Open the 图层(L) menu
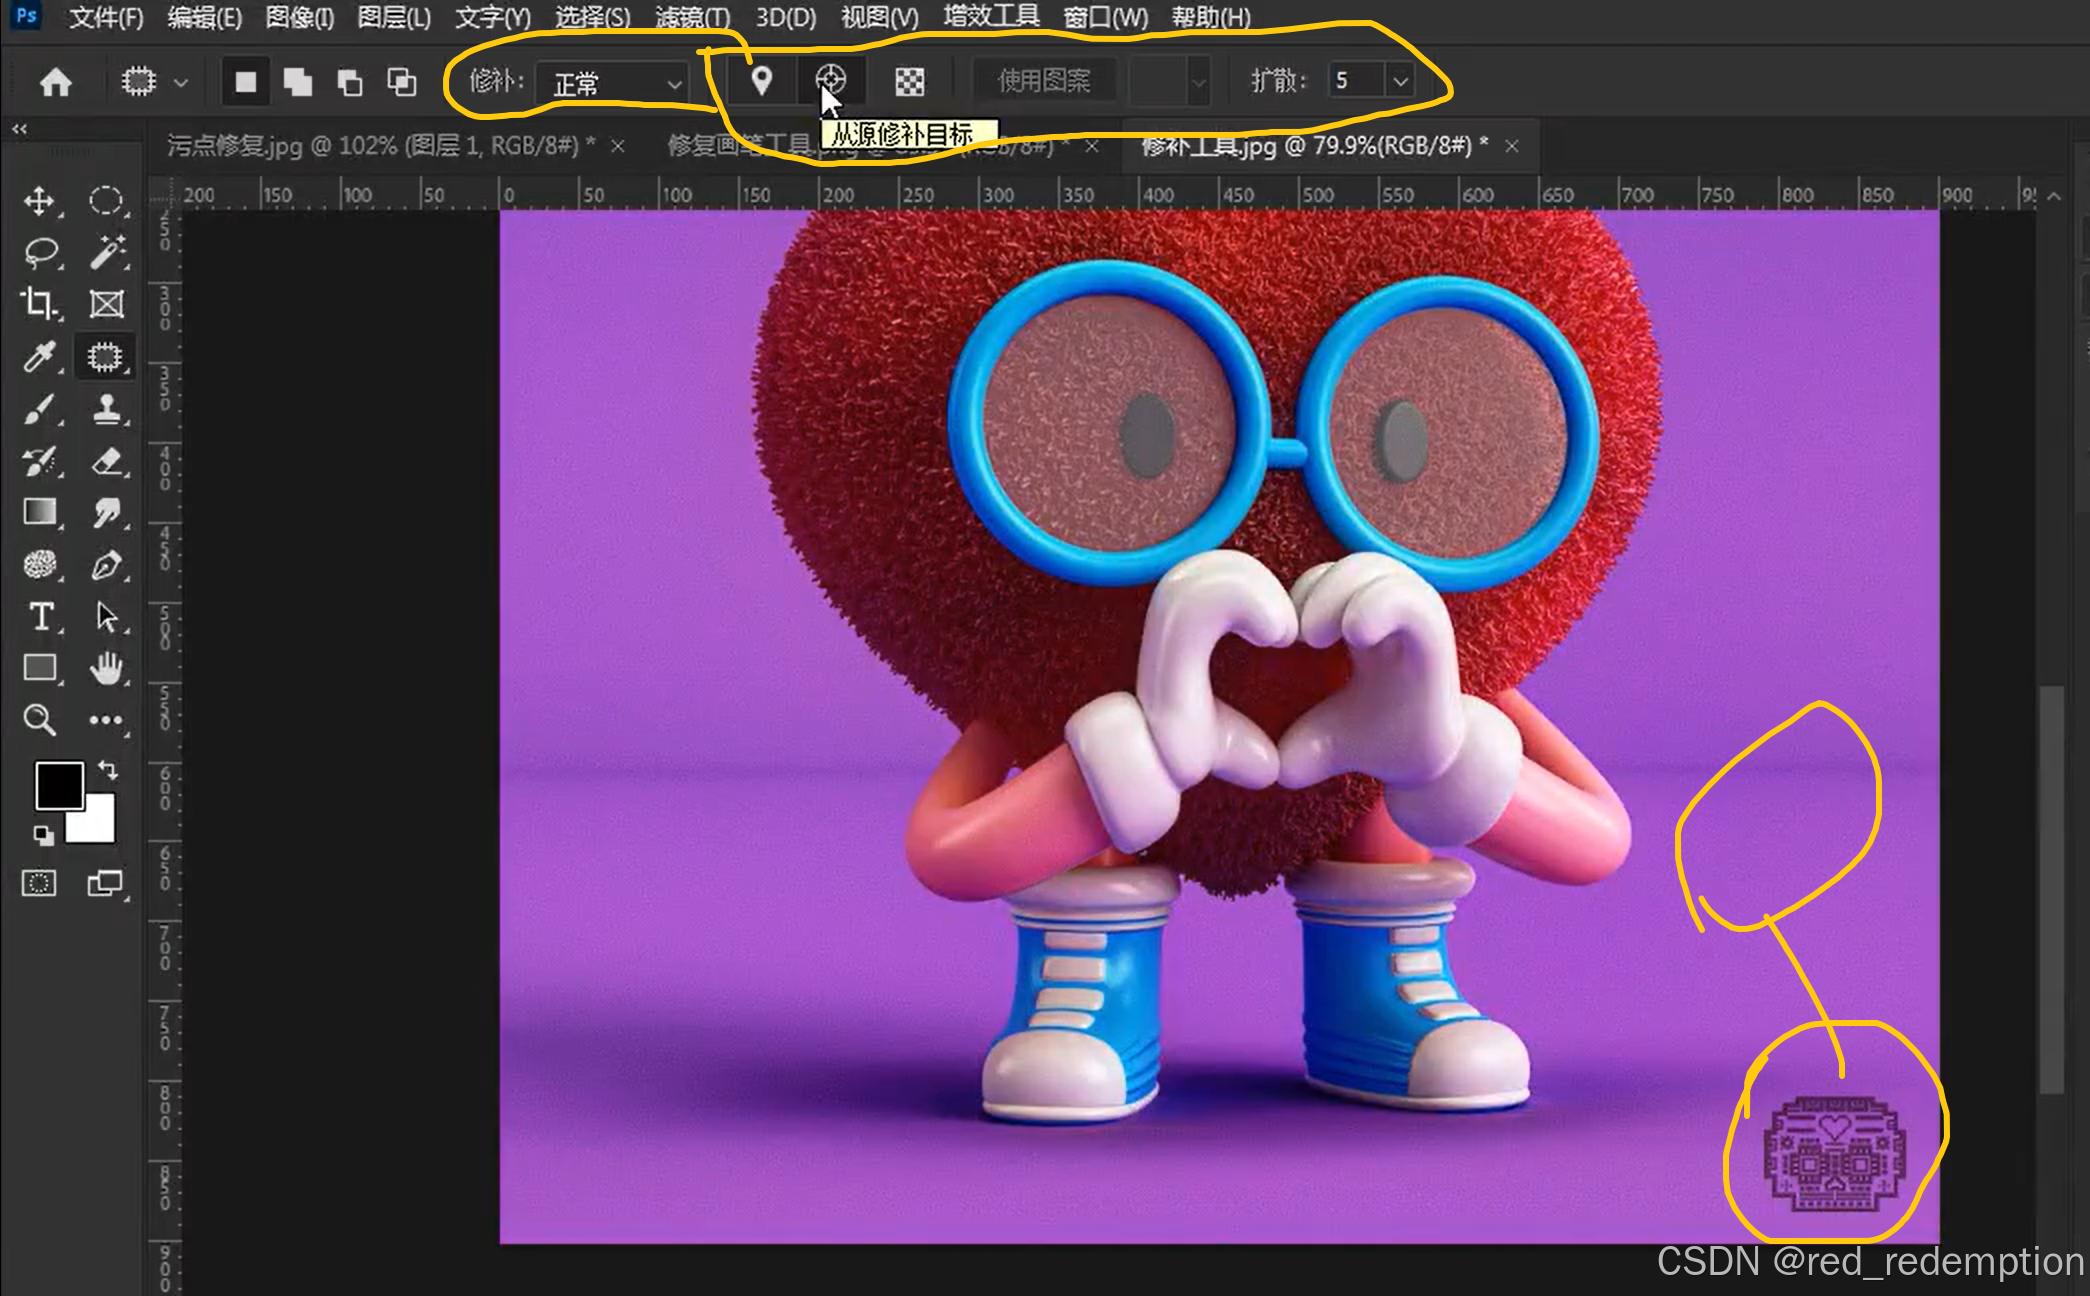This screenshot has width=2090, height=1296. [394, 17]
